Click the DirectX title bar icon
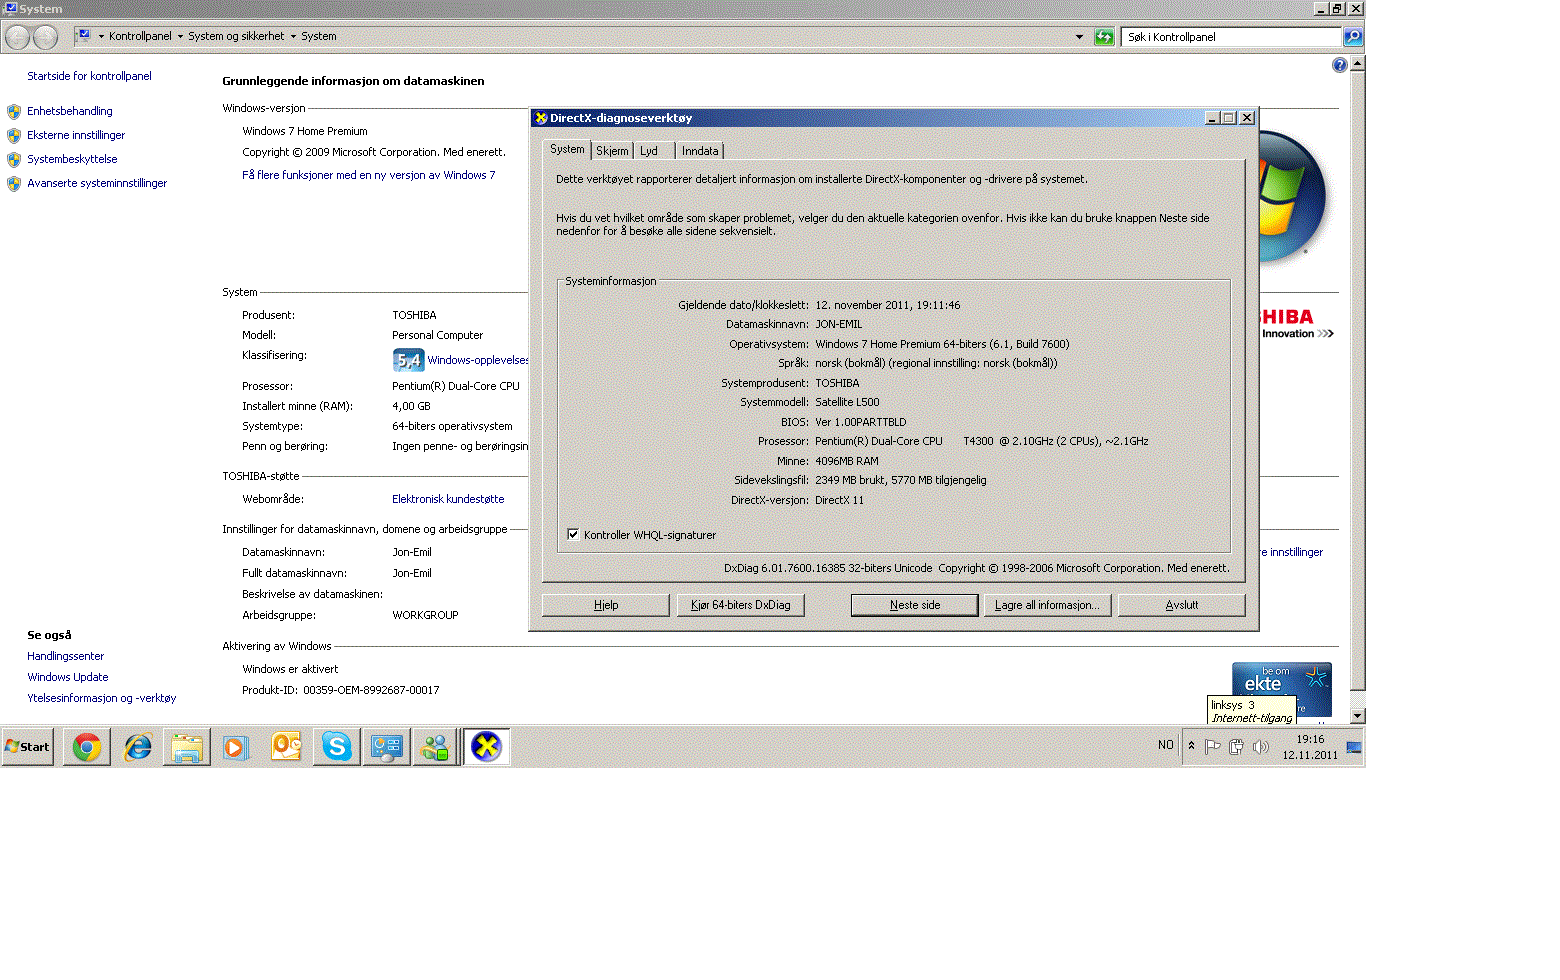Image resolution: width=1560 pixels, height=980 pixels. tap(541, 118)
